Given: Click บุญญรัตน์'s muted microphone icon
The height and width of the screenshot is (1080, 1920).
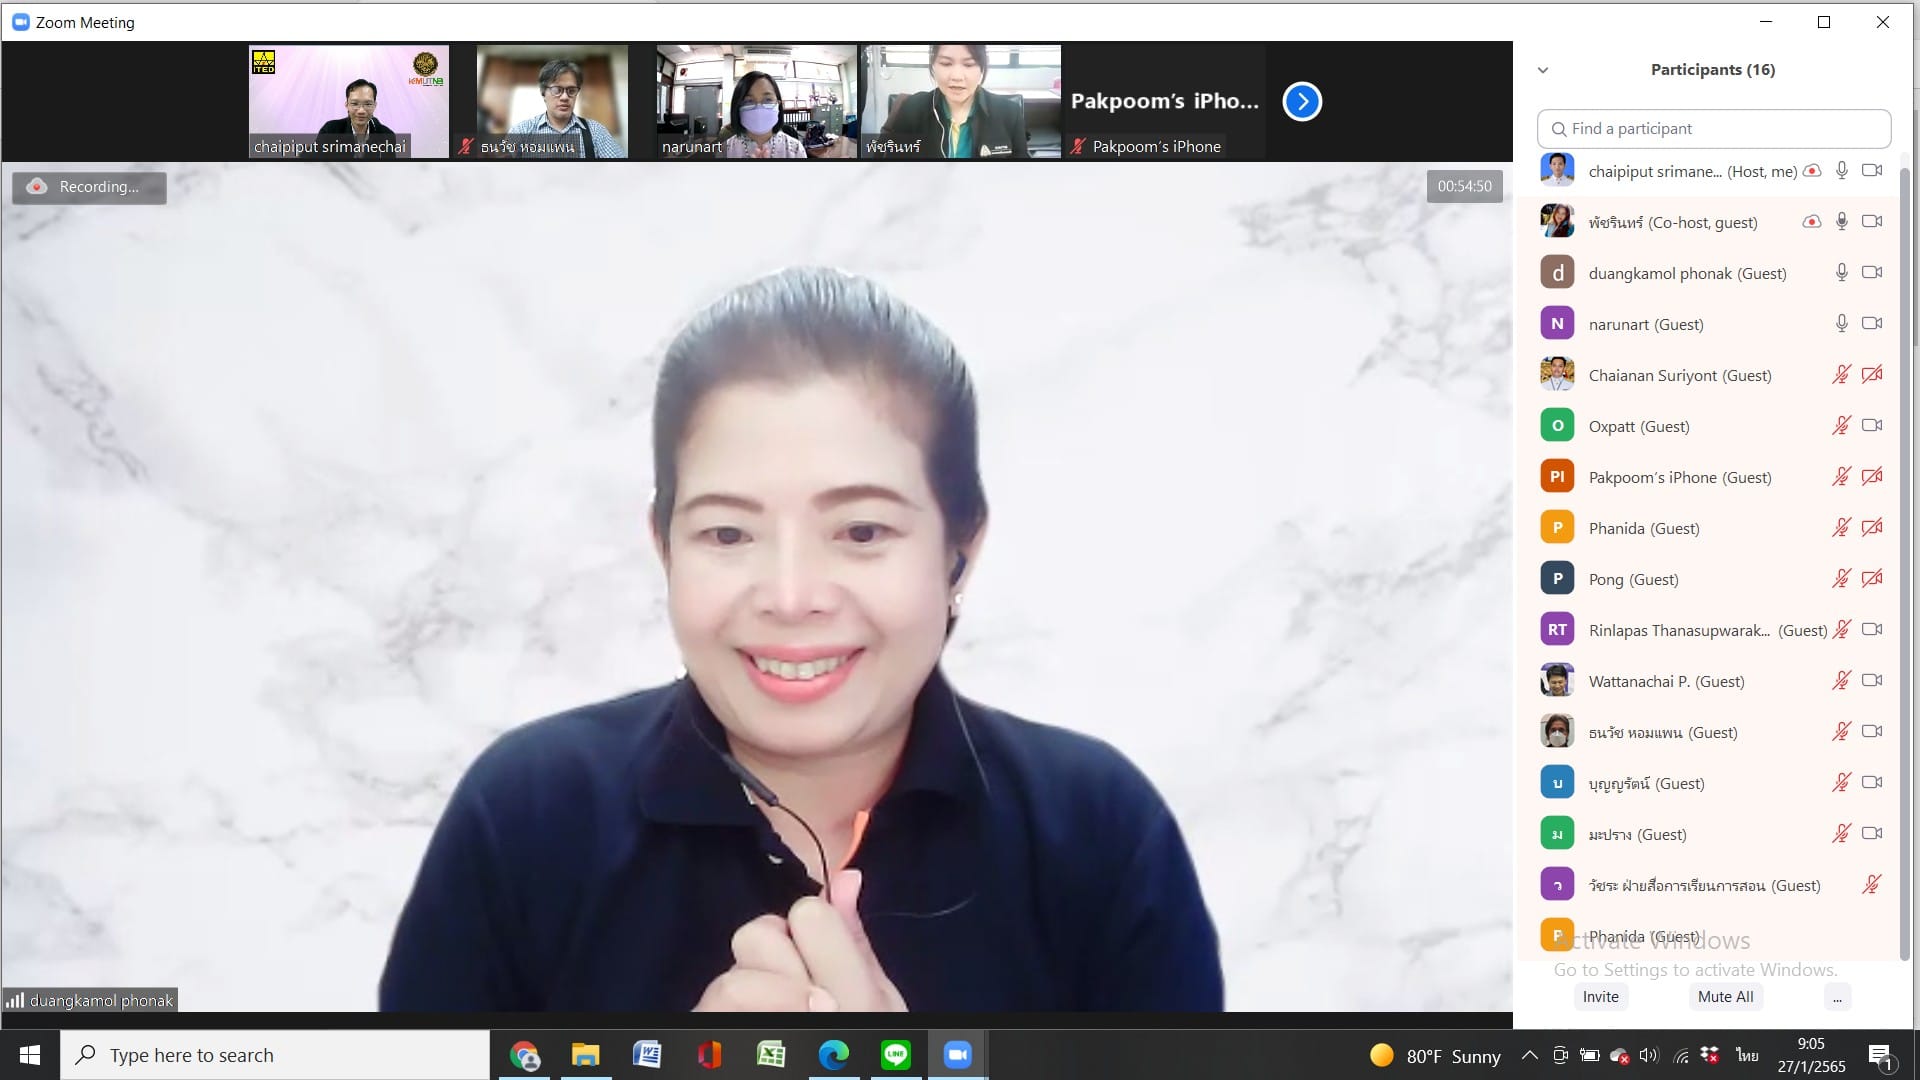Looking at the screenshot, I should point(1841,783).
